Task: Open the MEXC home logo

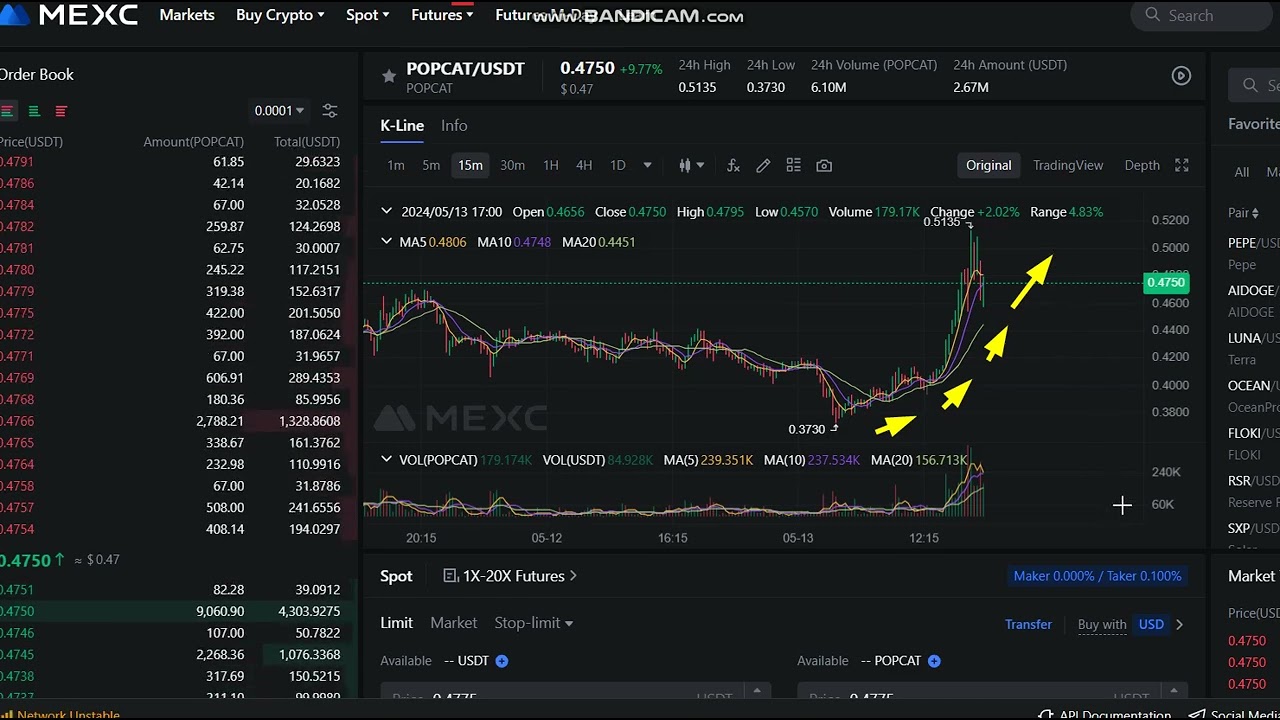Action: tap(69, 15)
